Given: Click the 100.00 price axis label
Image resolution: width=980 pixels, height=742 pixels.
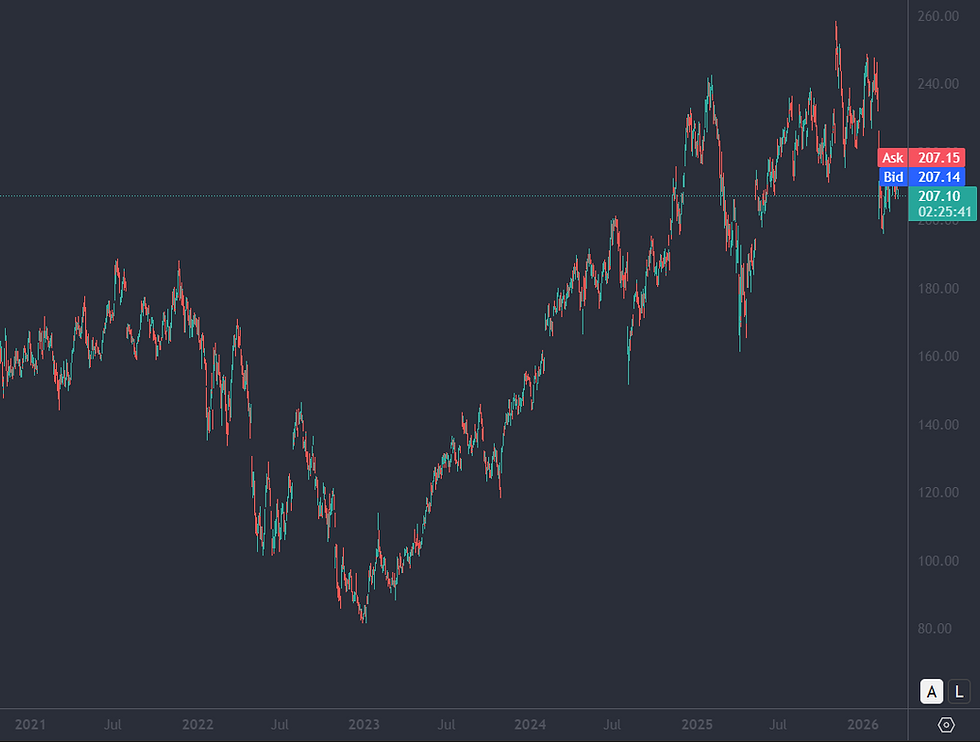Looking at the screenshot, I should [938, 561].
